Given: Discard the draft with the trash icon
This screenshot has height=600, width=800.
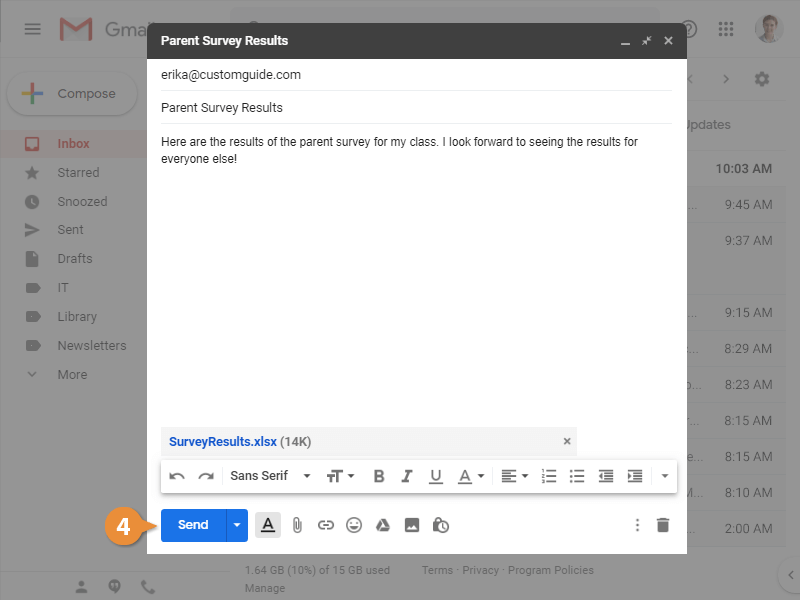Looking at the screenshot, I should (x=663, y=524).
